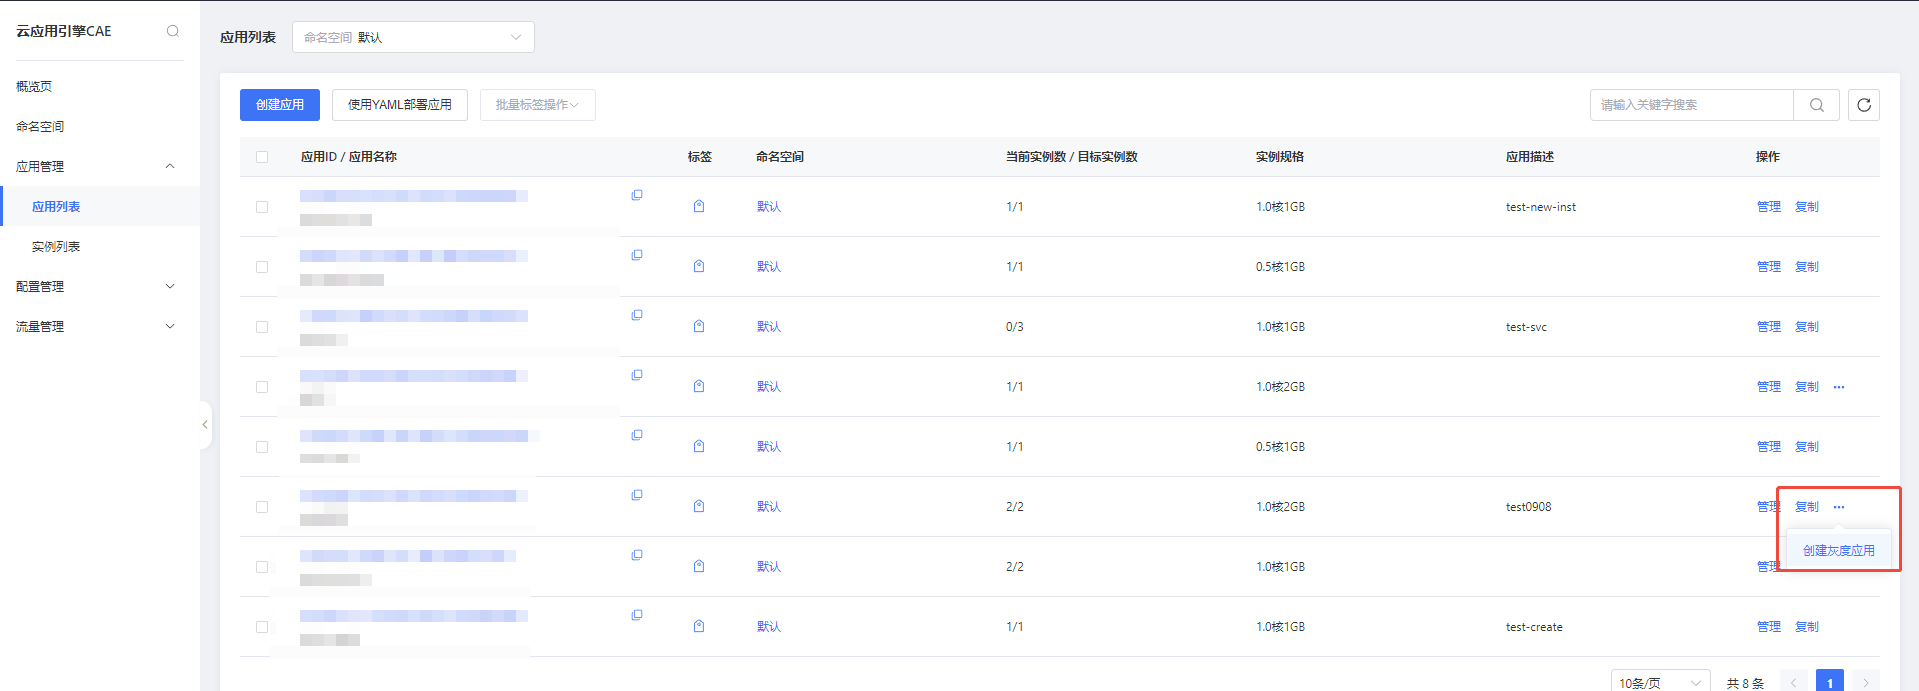This screenshot has width=1919, height=691.
Task: Select 创建灰度应用 from the popup menu
Action: [x=1838, y=550]
